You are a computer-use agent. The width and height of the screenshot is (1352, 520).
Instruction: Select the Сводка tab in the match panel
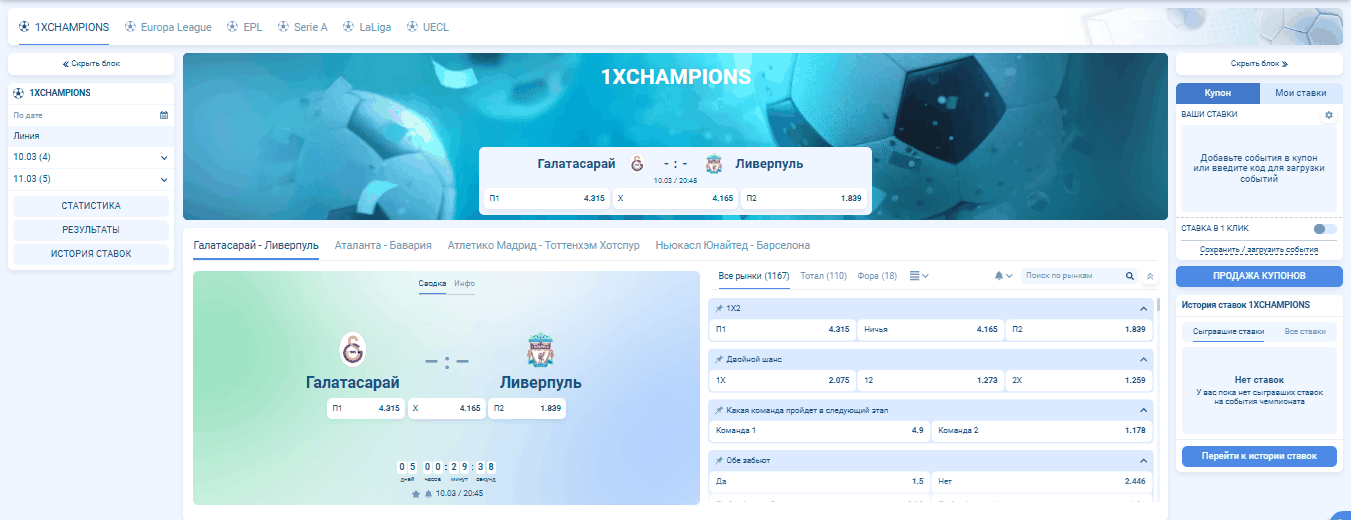coord(432,284)
